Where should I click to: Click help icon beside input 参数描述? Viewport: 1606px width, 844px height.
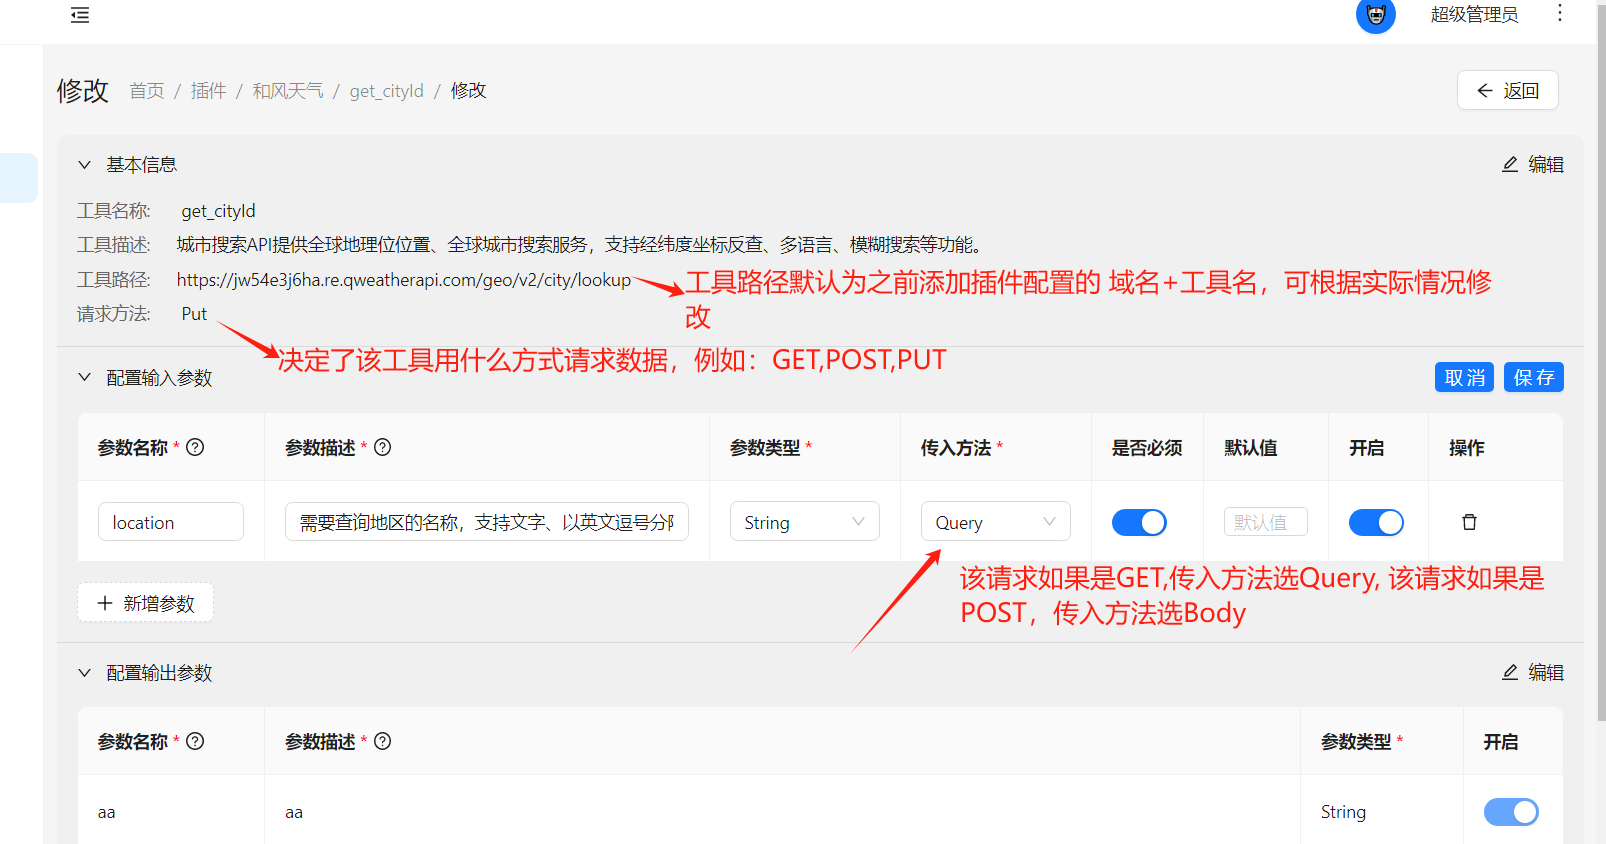pyautogui.click(x=383, y=448)
